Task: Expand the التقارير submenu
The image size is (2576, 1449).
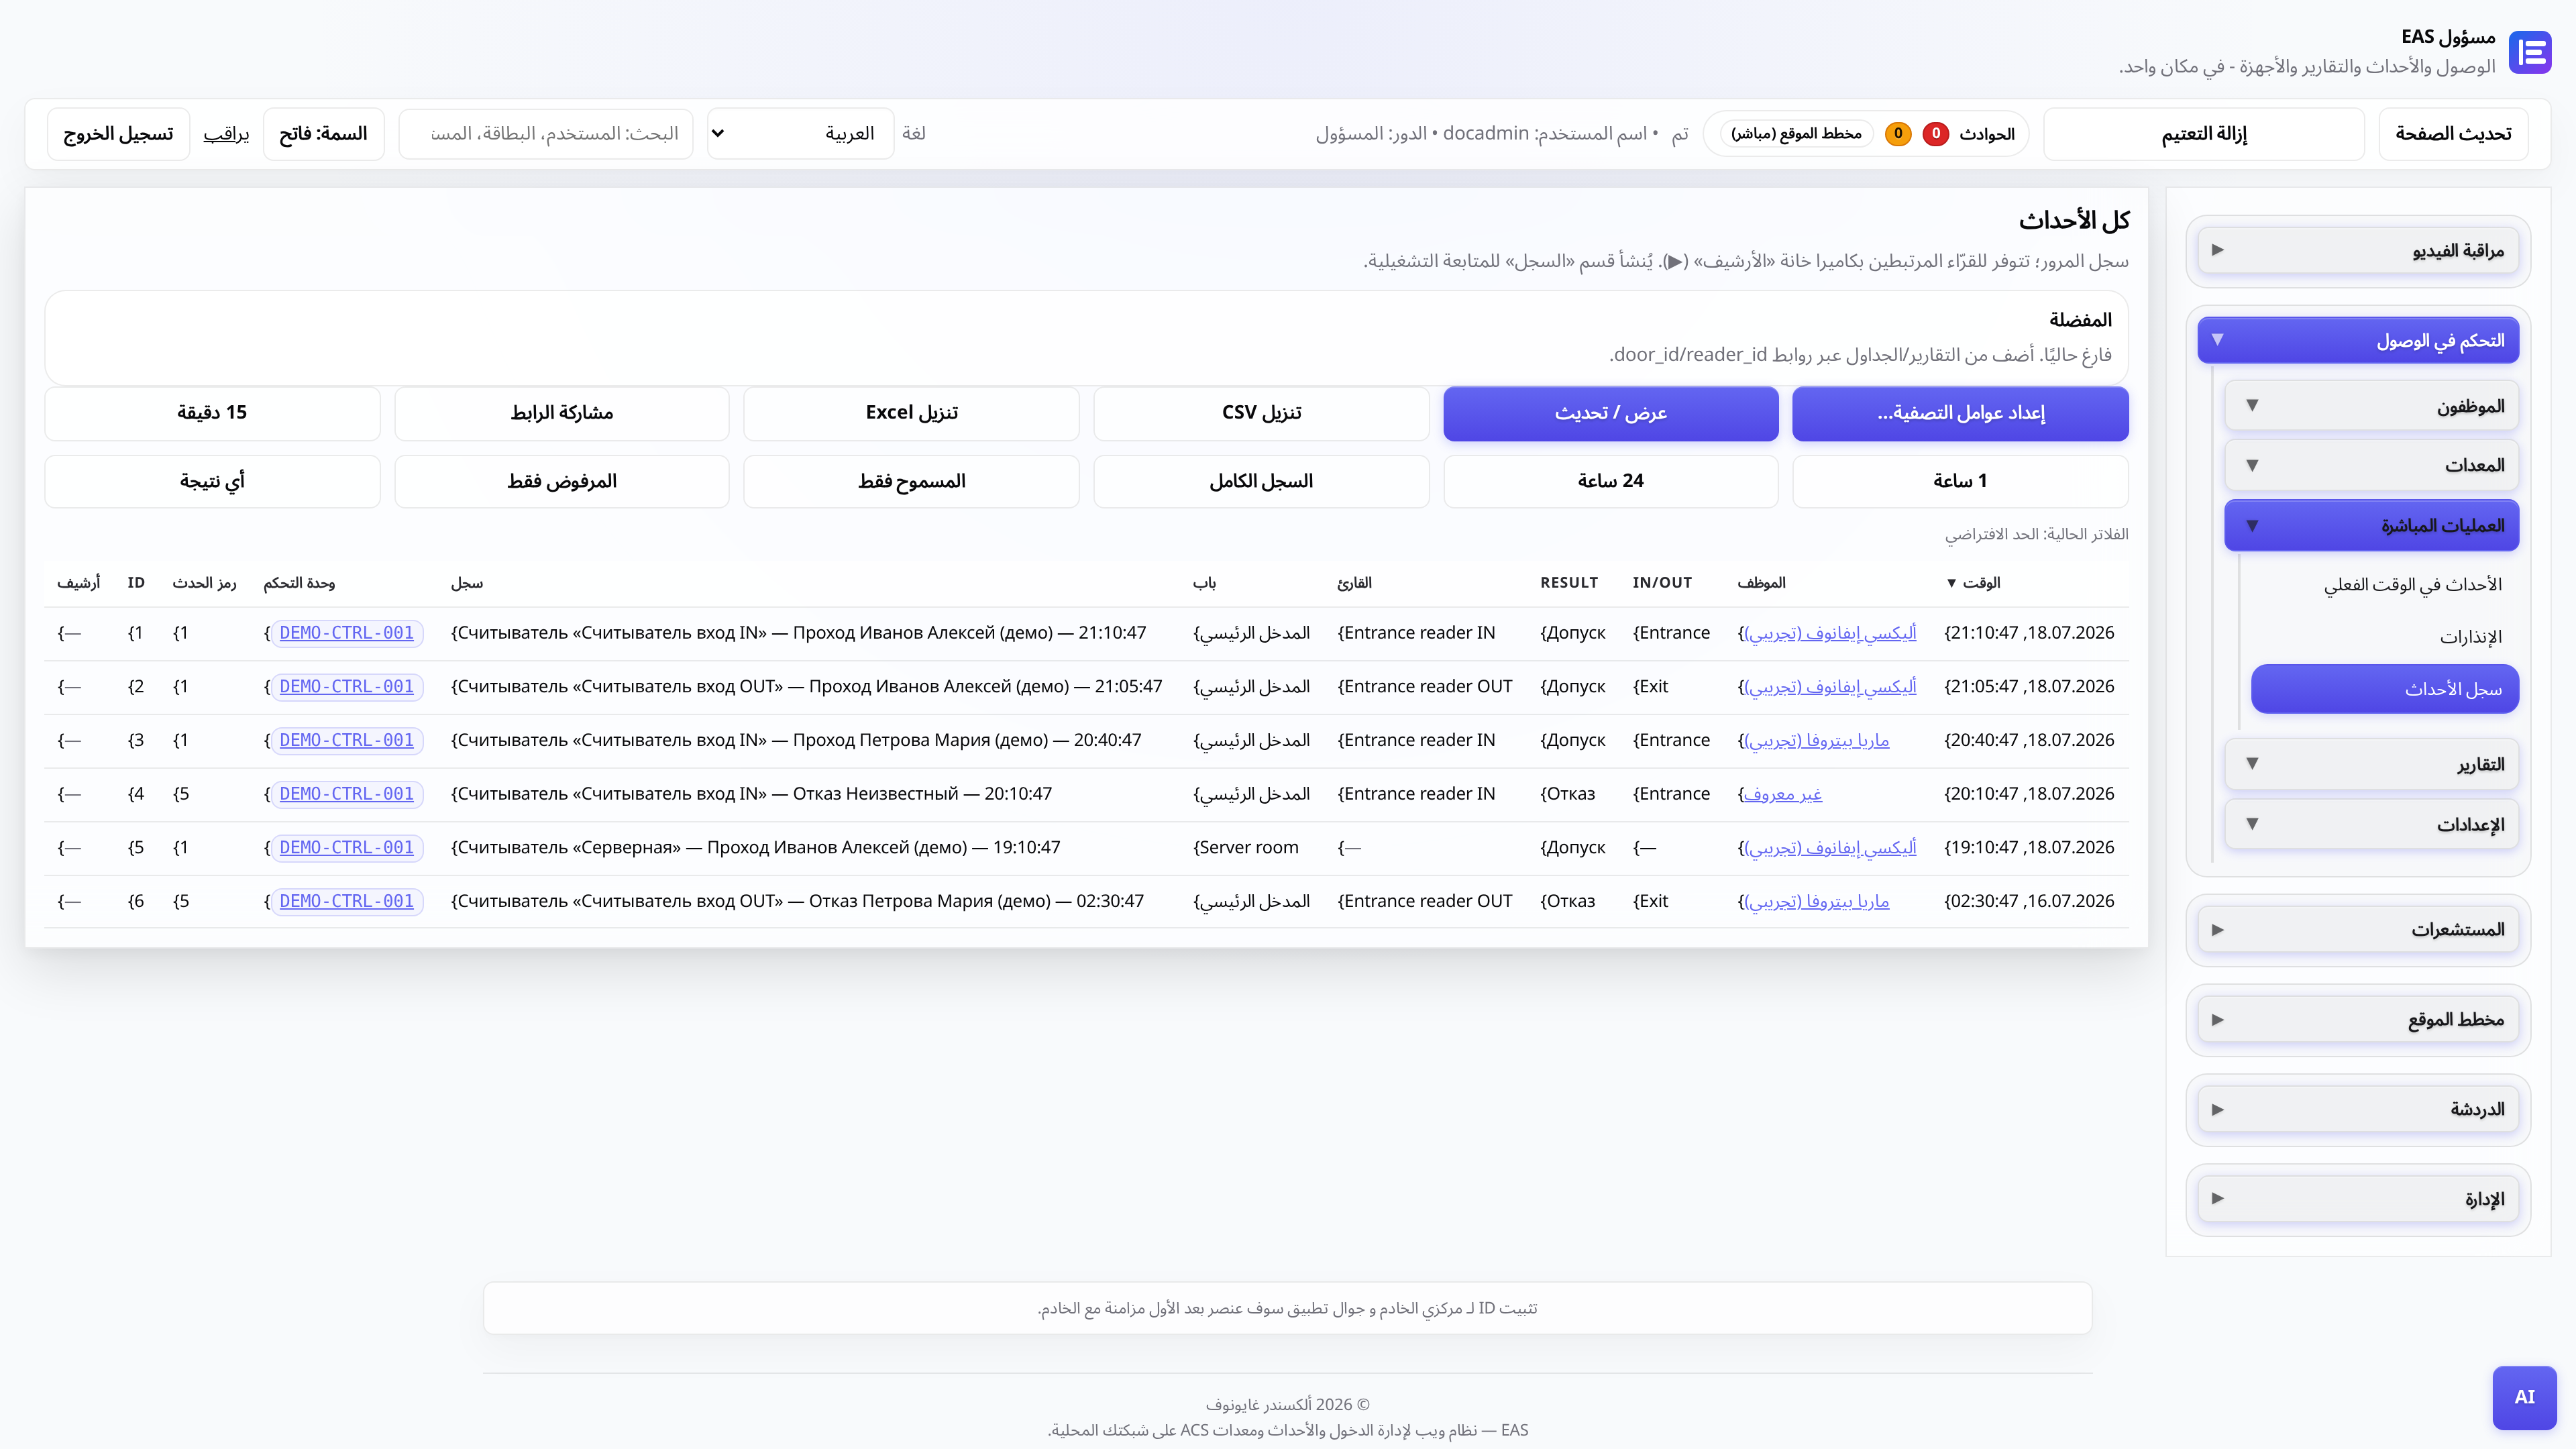Action: [x=2371, y=764]
